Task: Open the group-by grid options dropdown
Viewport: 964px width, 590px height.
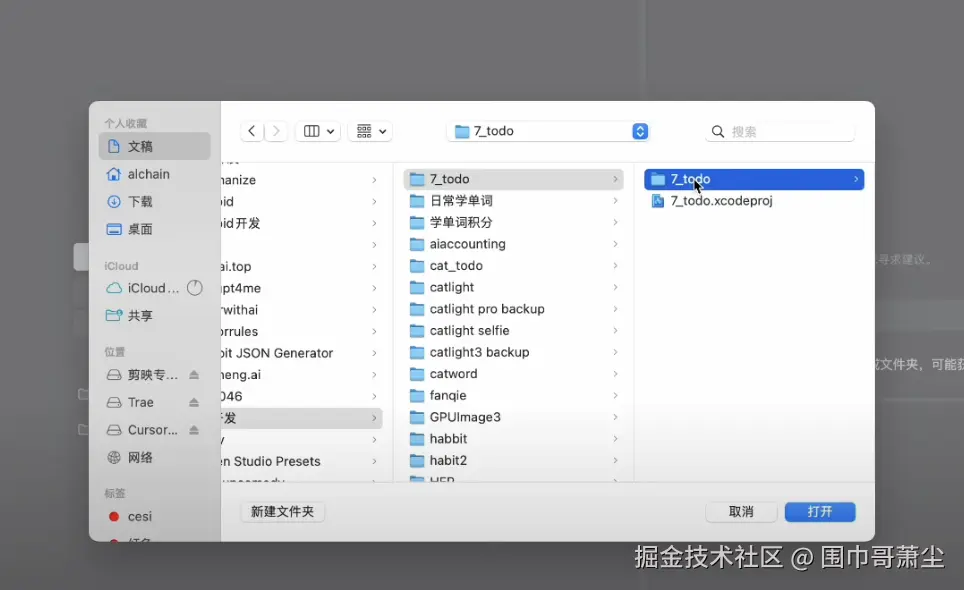Action: pyautogui.click(x=371, y=131)
